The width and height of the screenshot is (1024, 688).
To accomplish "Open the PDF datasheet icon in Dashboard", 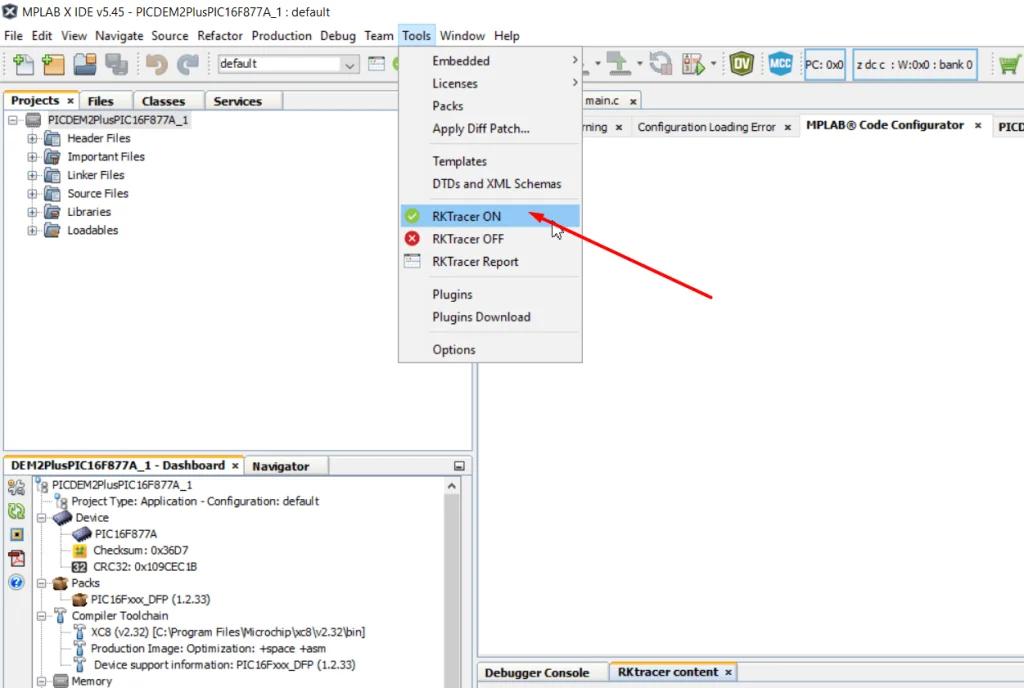I will [x=16, y=558].
